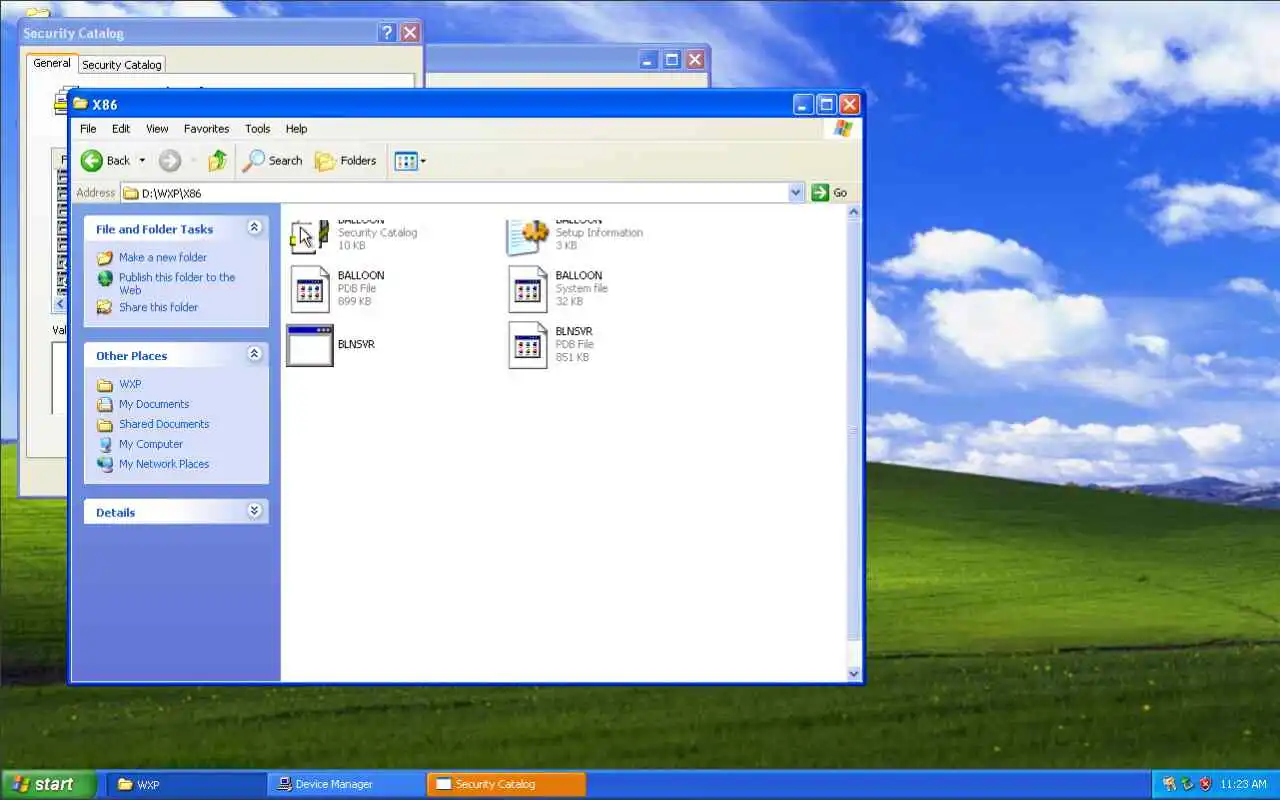This screenshot has width=1280, height=800.
Task: Click Share this folder
Action: tap(158, 307)
